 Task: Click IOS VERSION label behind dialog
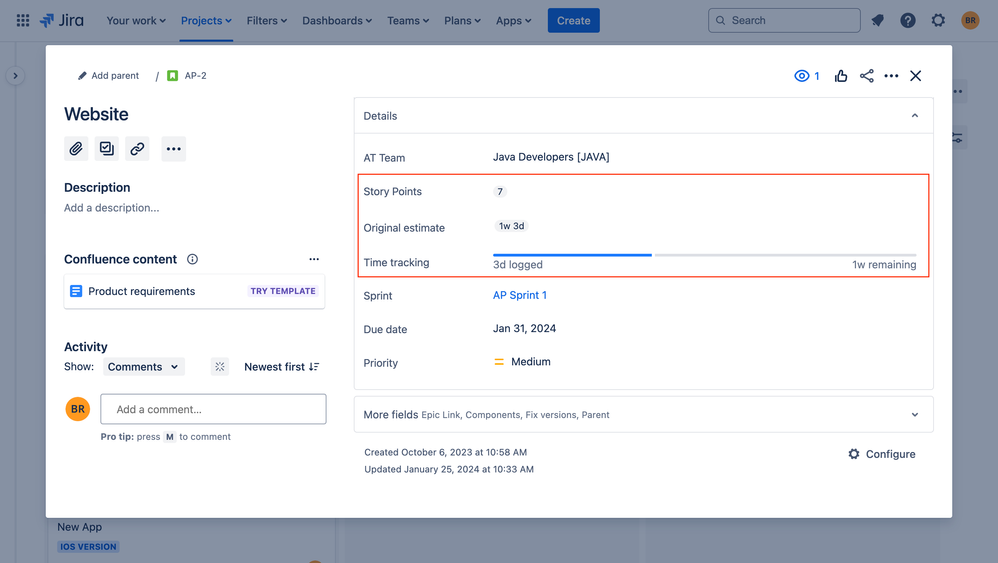click(88, 546)
